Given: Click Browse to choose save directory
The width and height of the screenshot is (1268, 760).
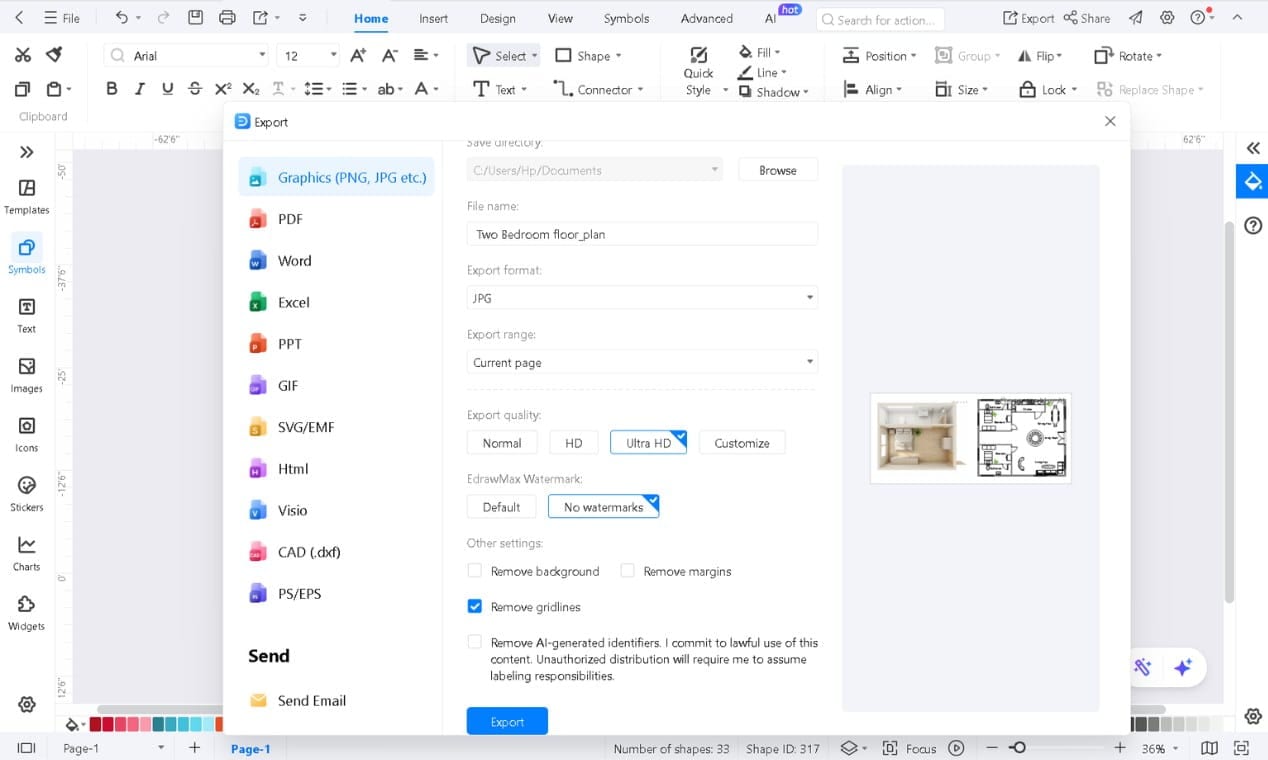Looking at the screenshot, I should [777, 169].
